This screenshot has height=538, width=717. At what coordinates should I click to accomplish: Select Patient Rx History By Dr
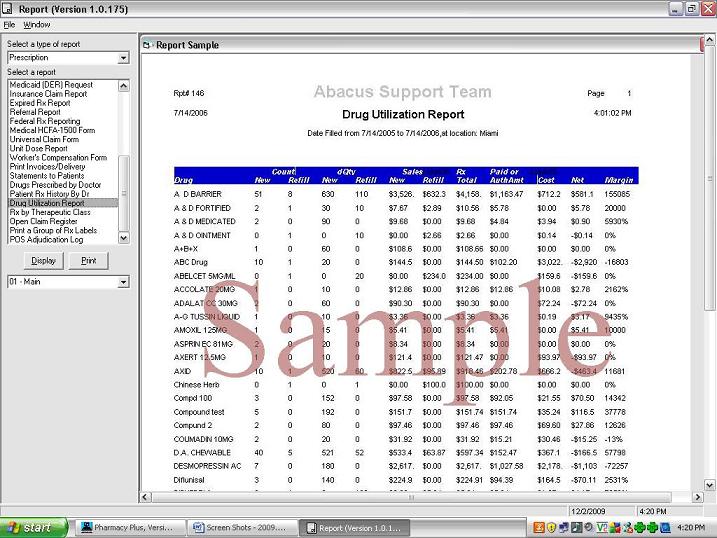[x=49, y=194]
